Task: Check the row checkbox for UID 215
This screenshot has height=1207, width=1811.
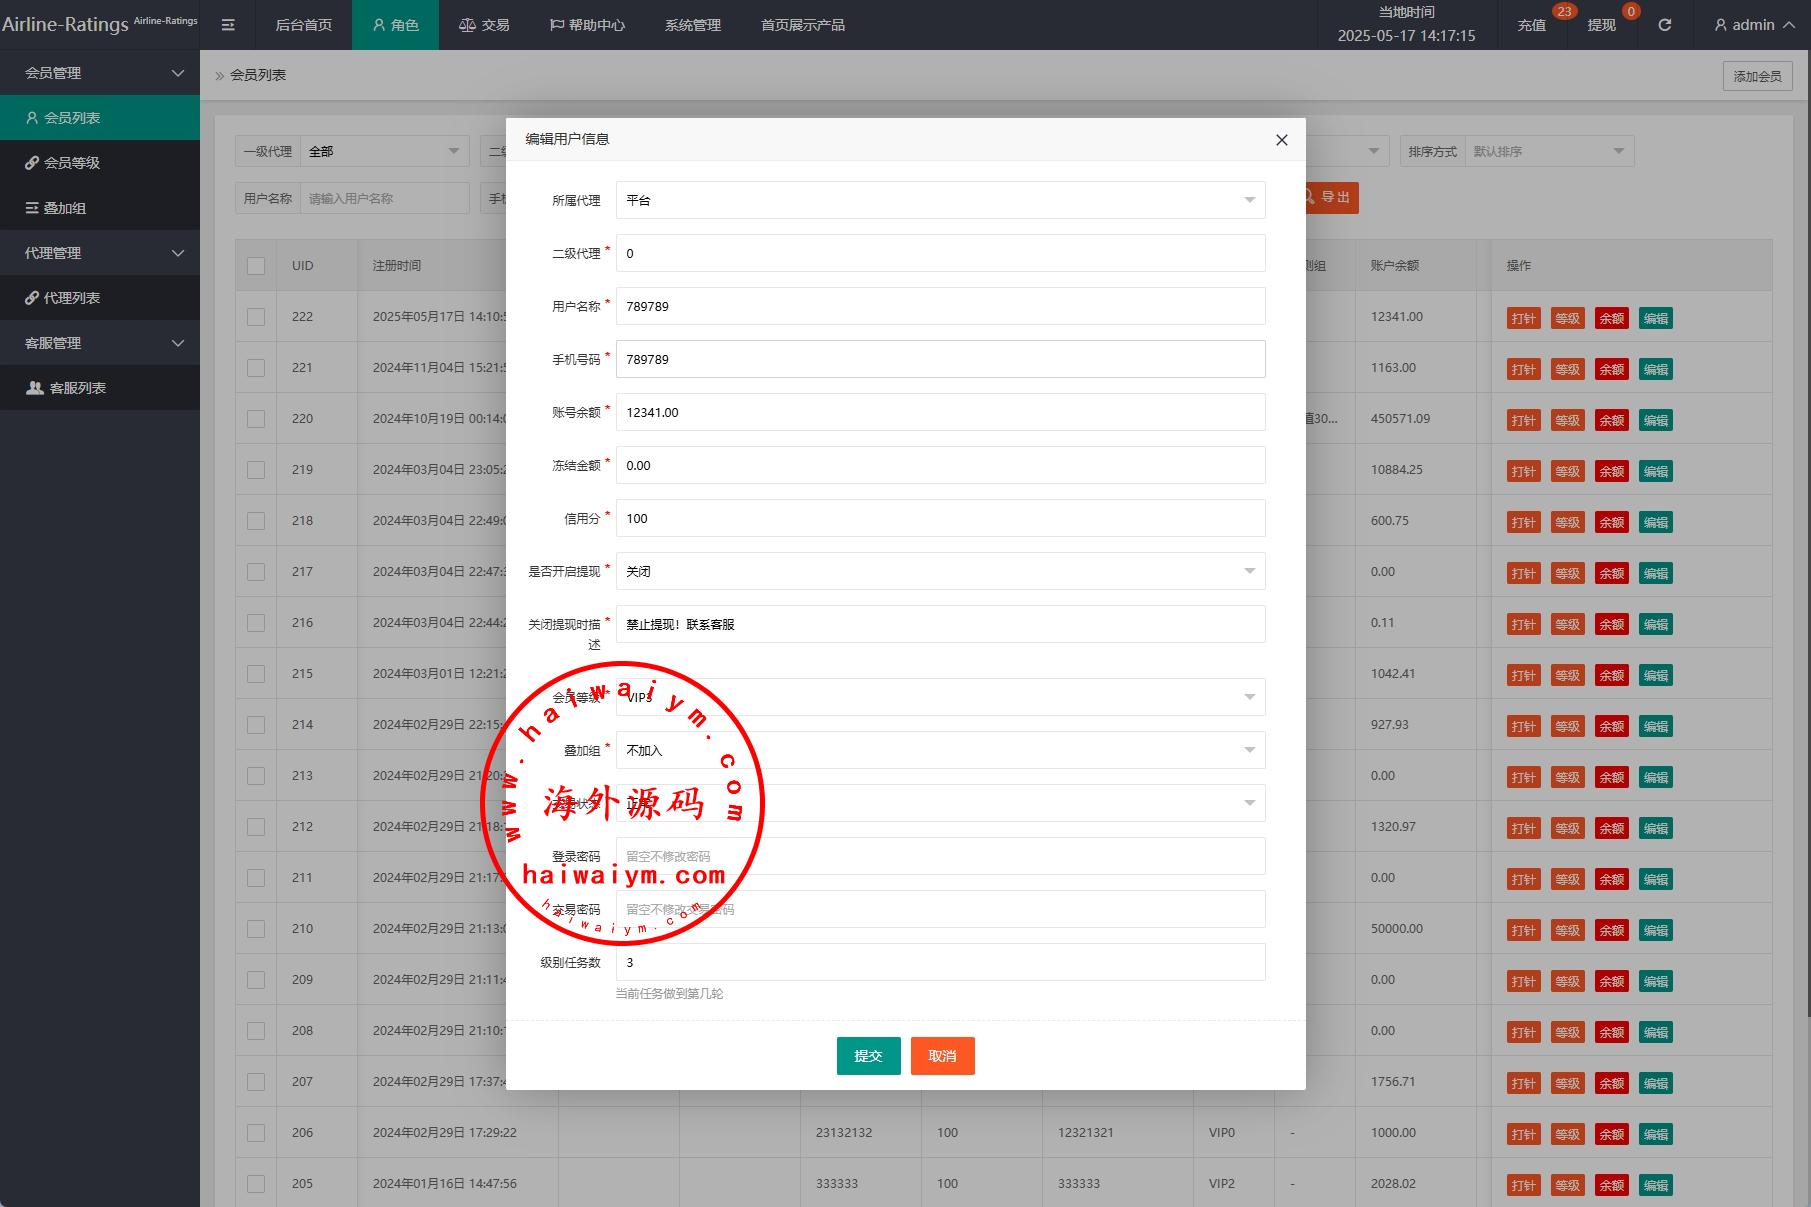Action: pyautogui.click(x=256, y=674)
